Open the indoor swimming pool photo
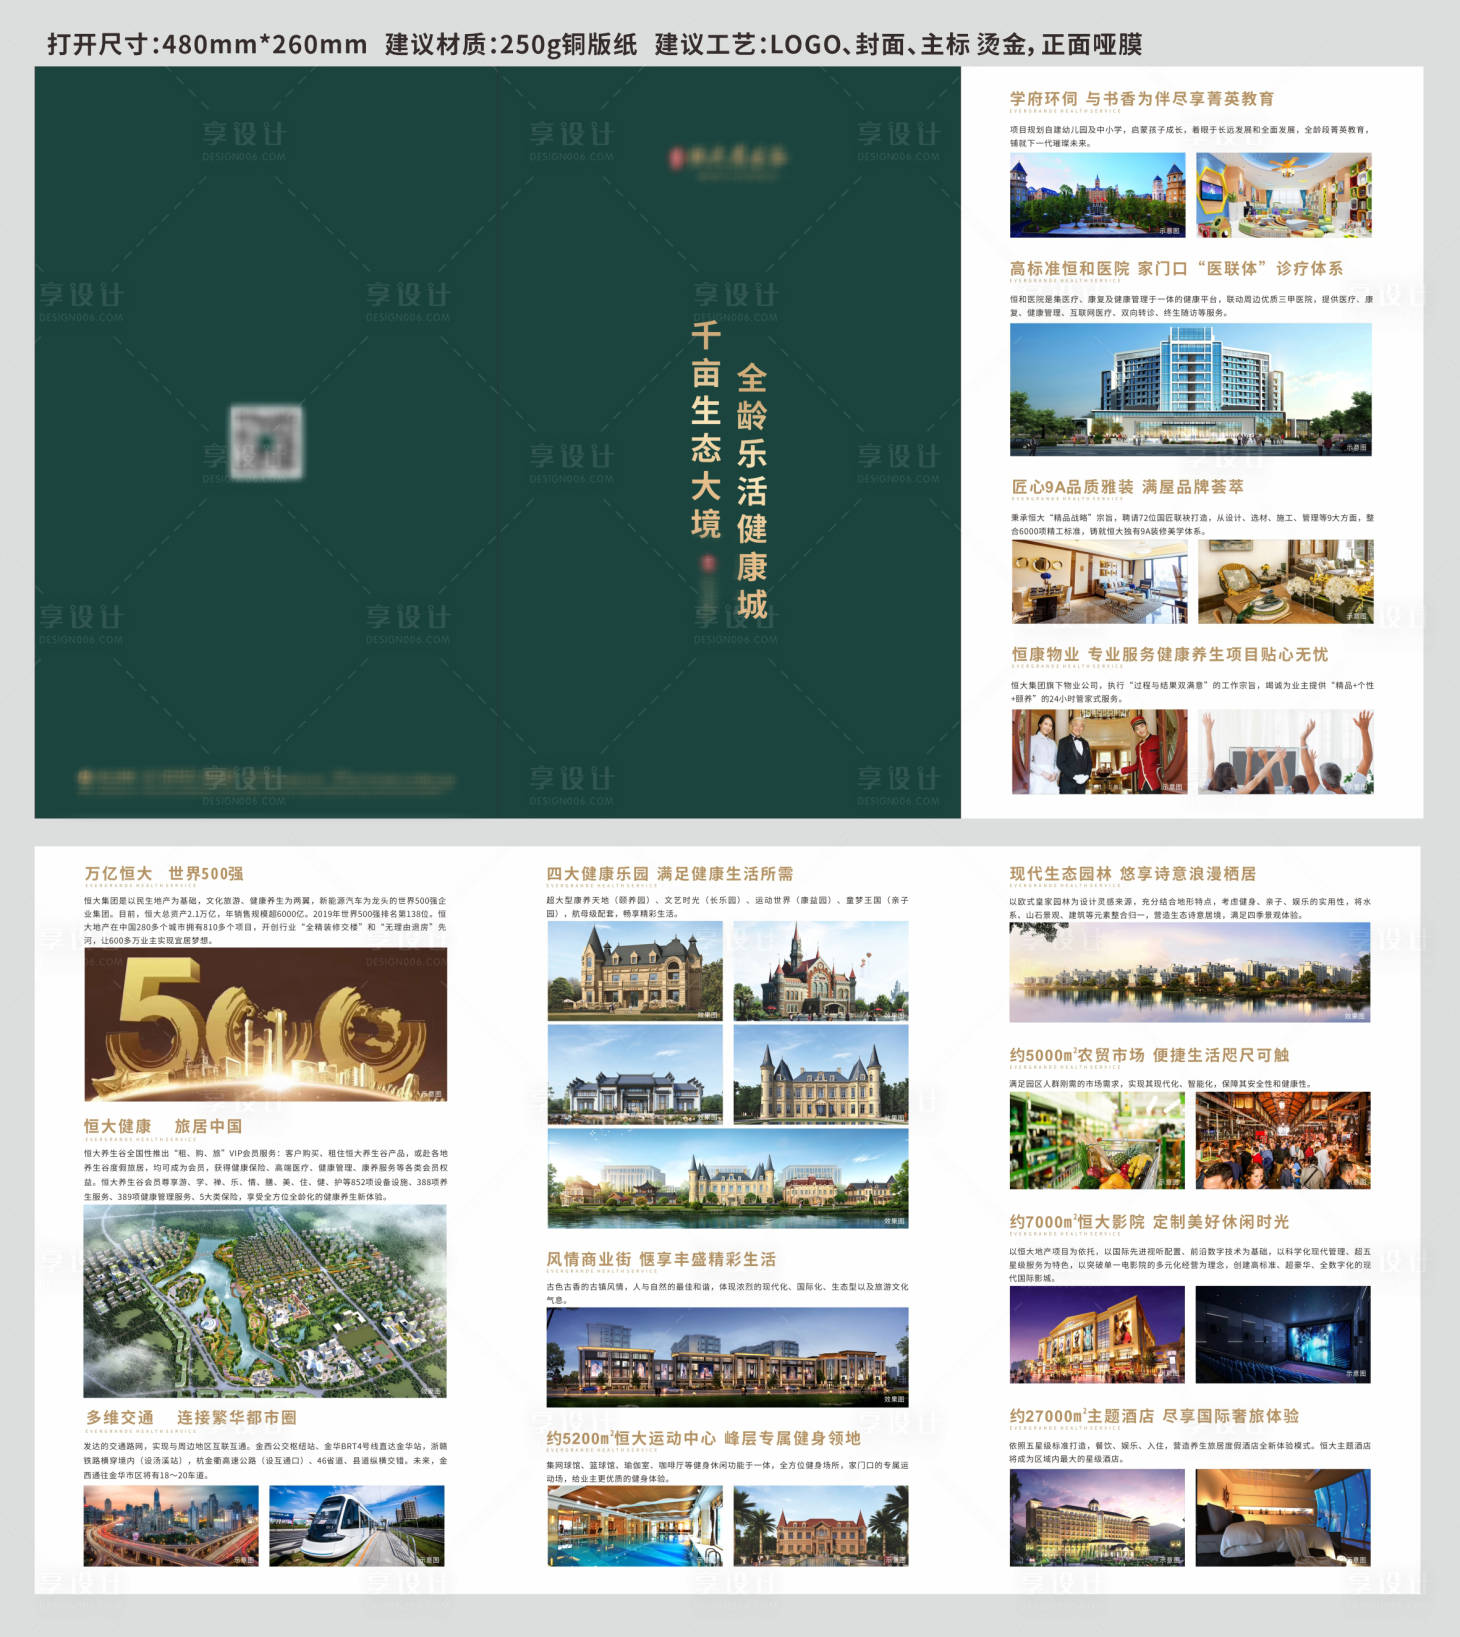The image size is (1460, 1637). [x=635, y=1525]
